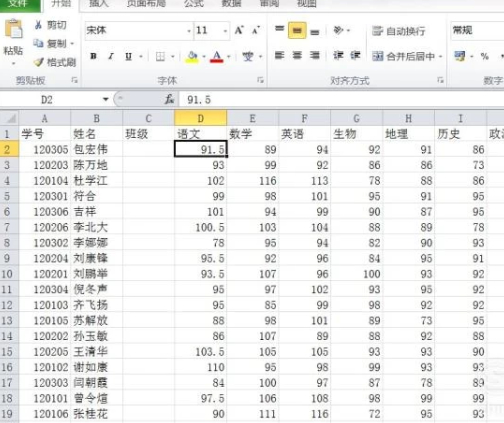The width and height of the screenshot is (504, 423).
Task: Click the percent style icon
Action: tap(485, 56)
